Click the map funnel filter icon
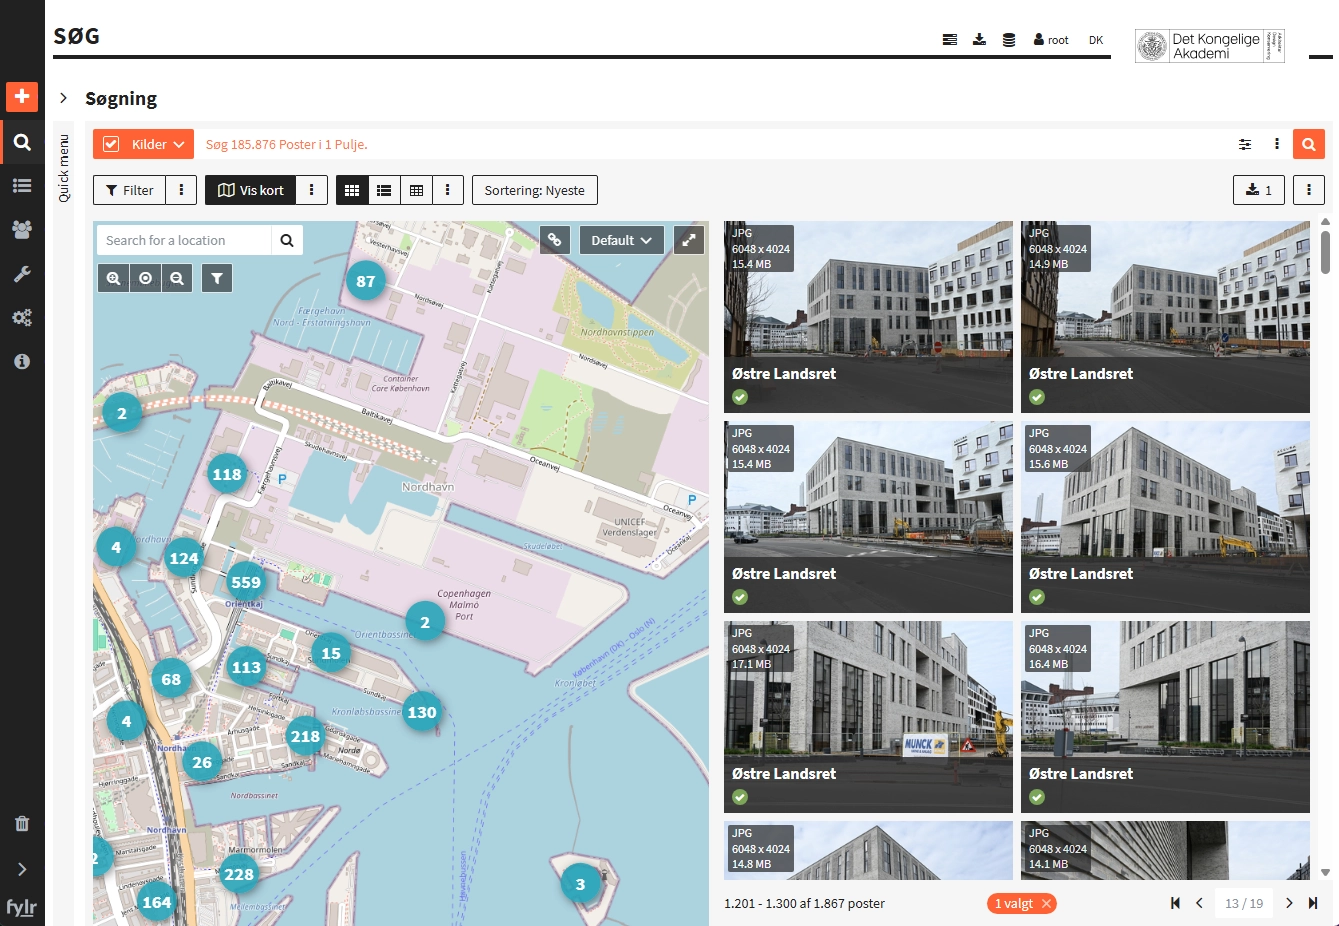 pyautogui.click(x=217, y=278)
